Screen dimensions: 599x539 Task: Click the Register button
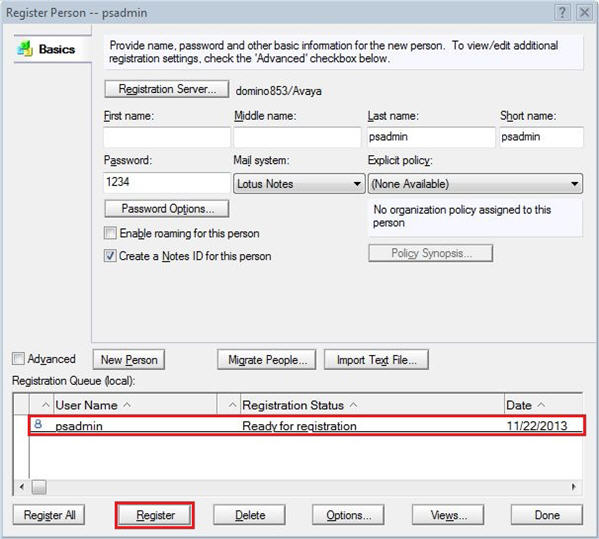(155, 515)
